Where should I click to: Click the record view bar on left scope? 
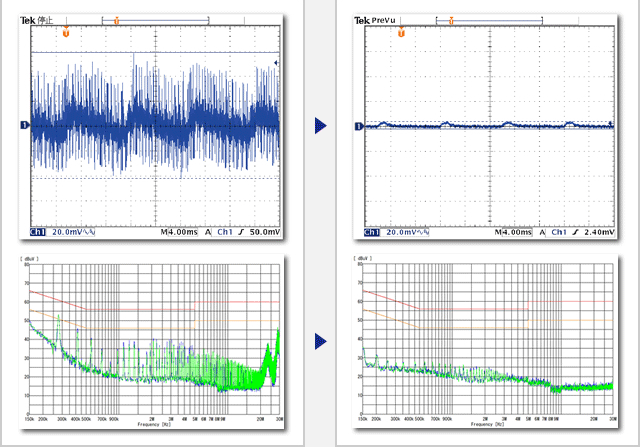point(156,20)
